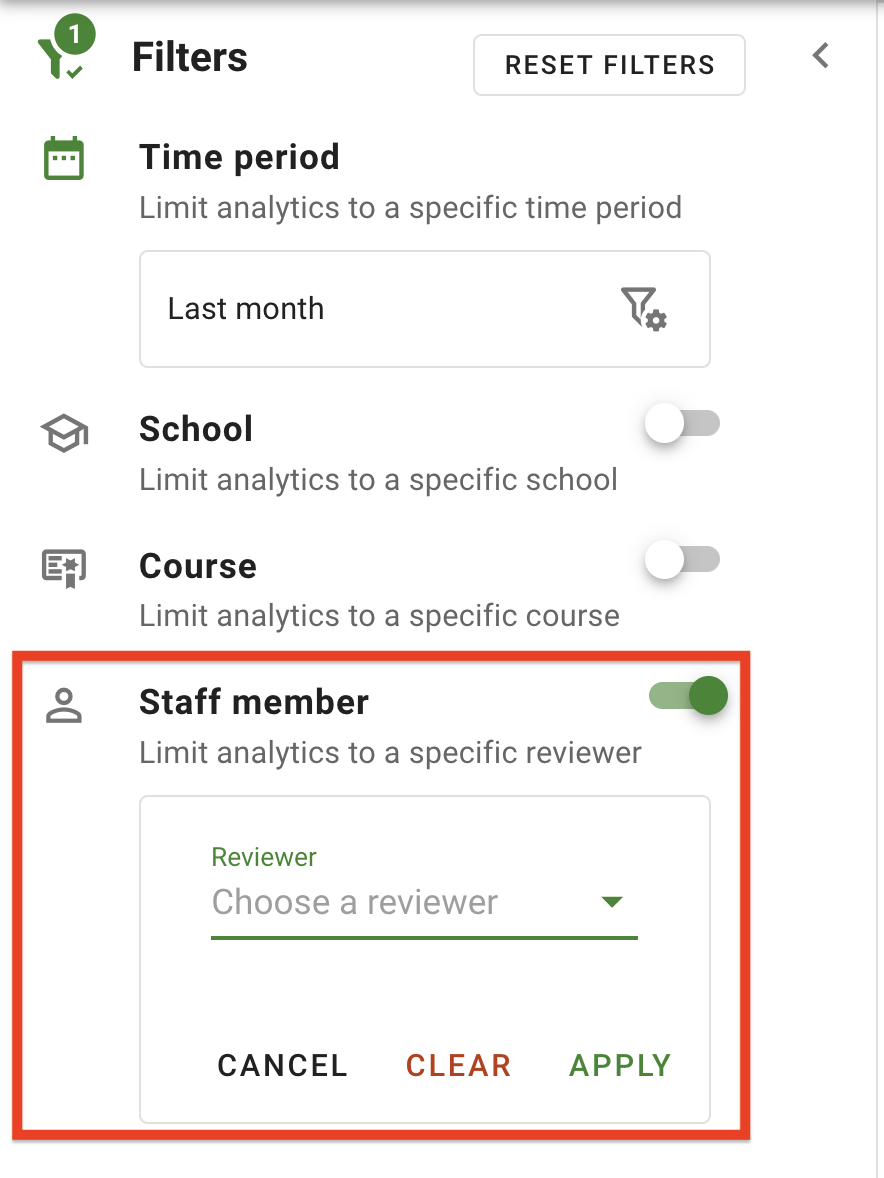Enable the School filter toggle

pos(682,424)
